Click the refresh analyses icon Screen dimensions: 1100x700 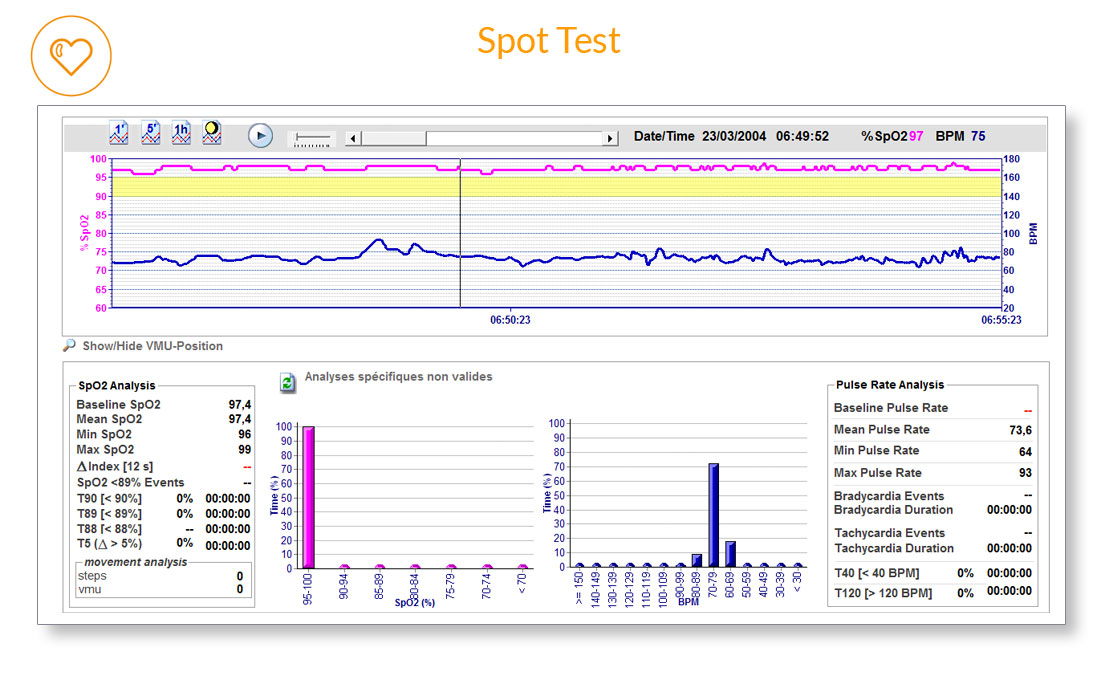[x=287, y=382]
